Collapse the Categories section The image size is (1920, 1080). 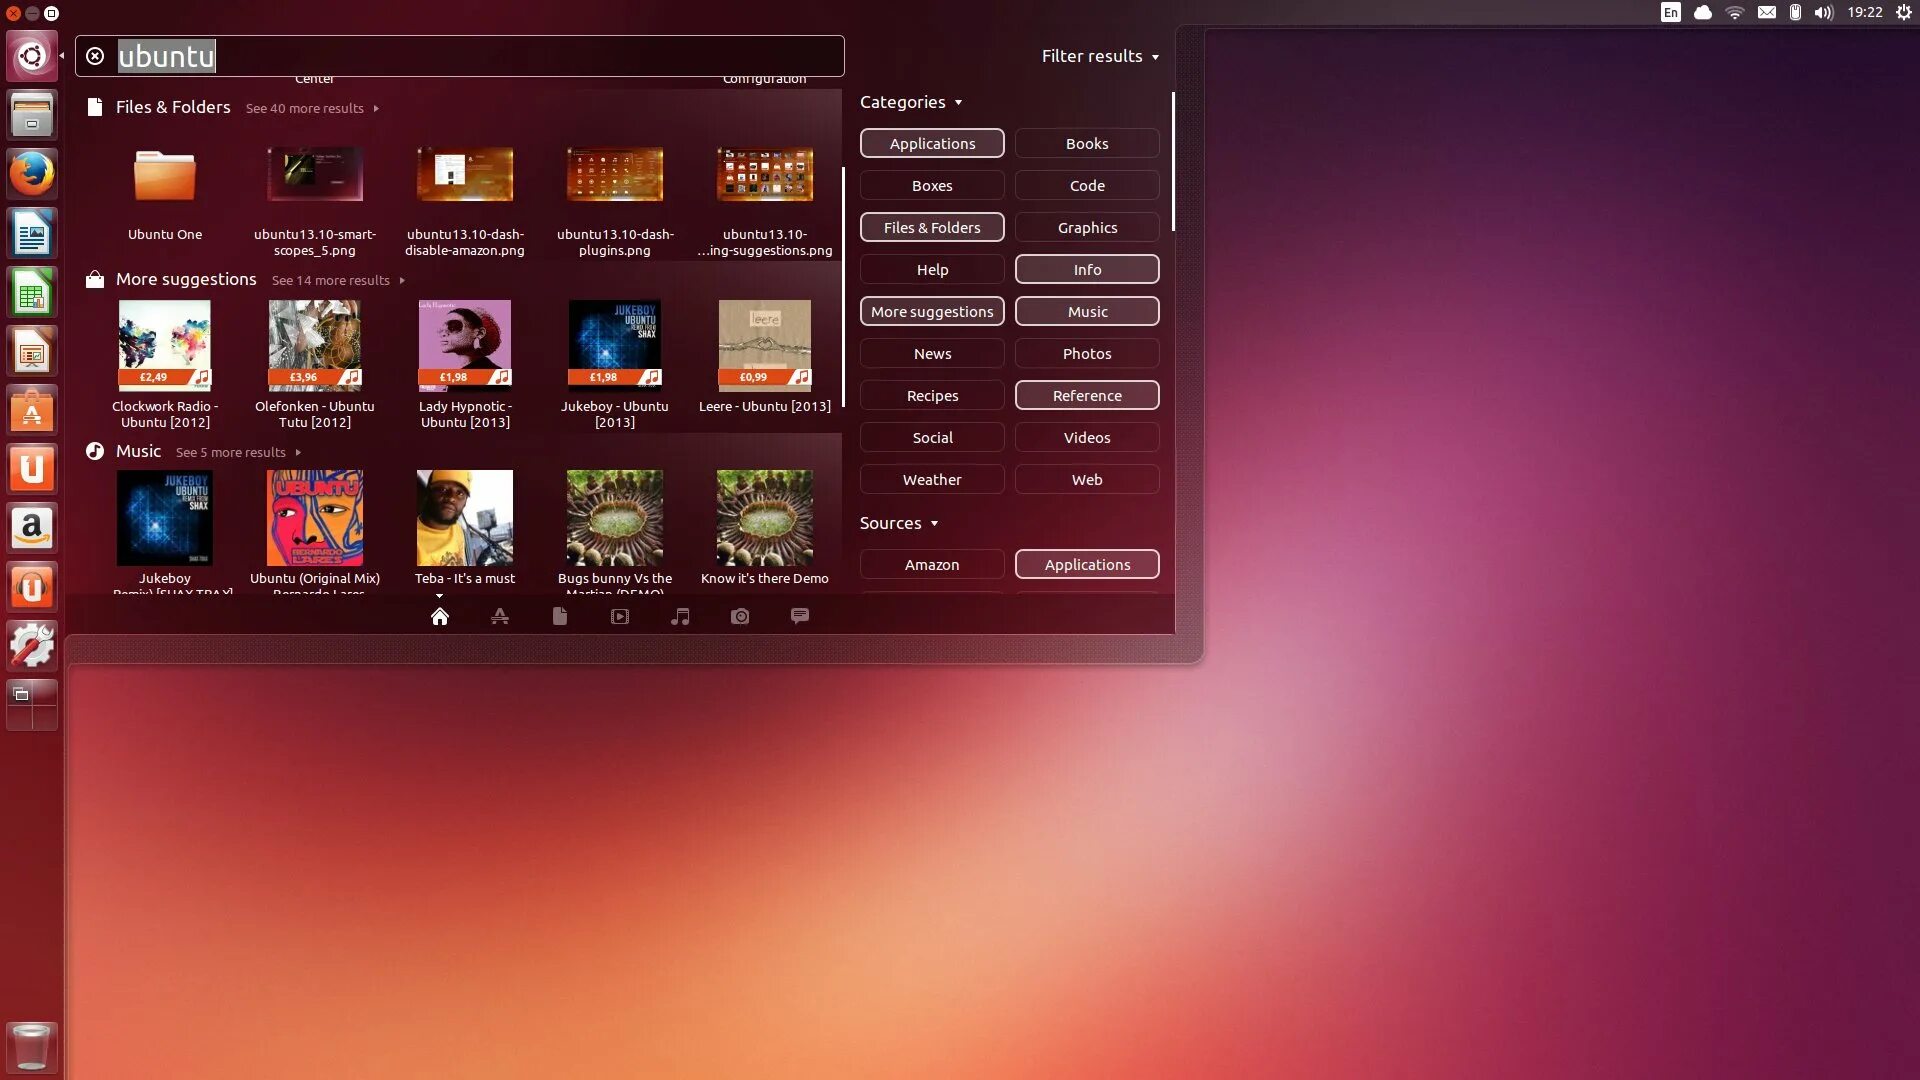pos(910,102)
